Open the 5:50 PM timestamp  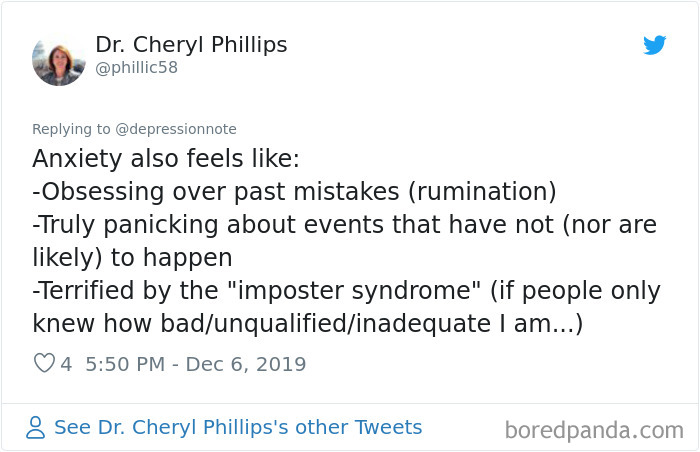(125, 365)
